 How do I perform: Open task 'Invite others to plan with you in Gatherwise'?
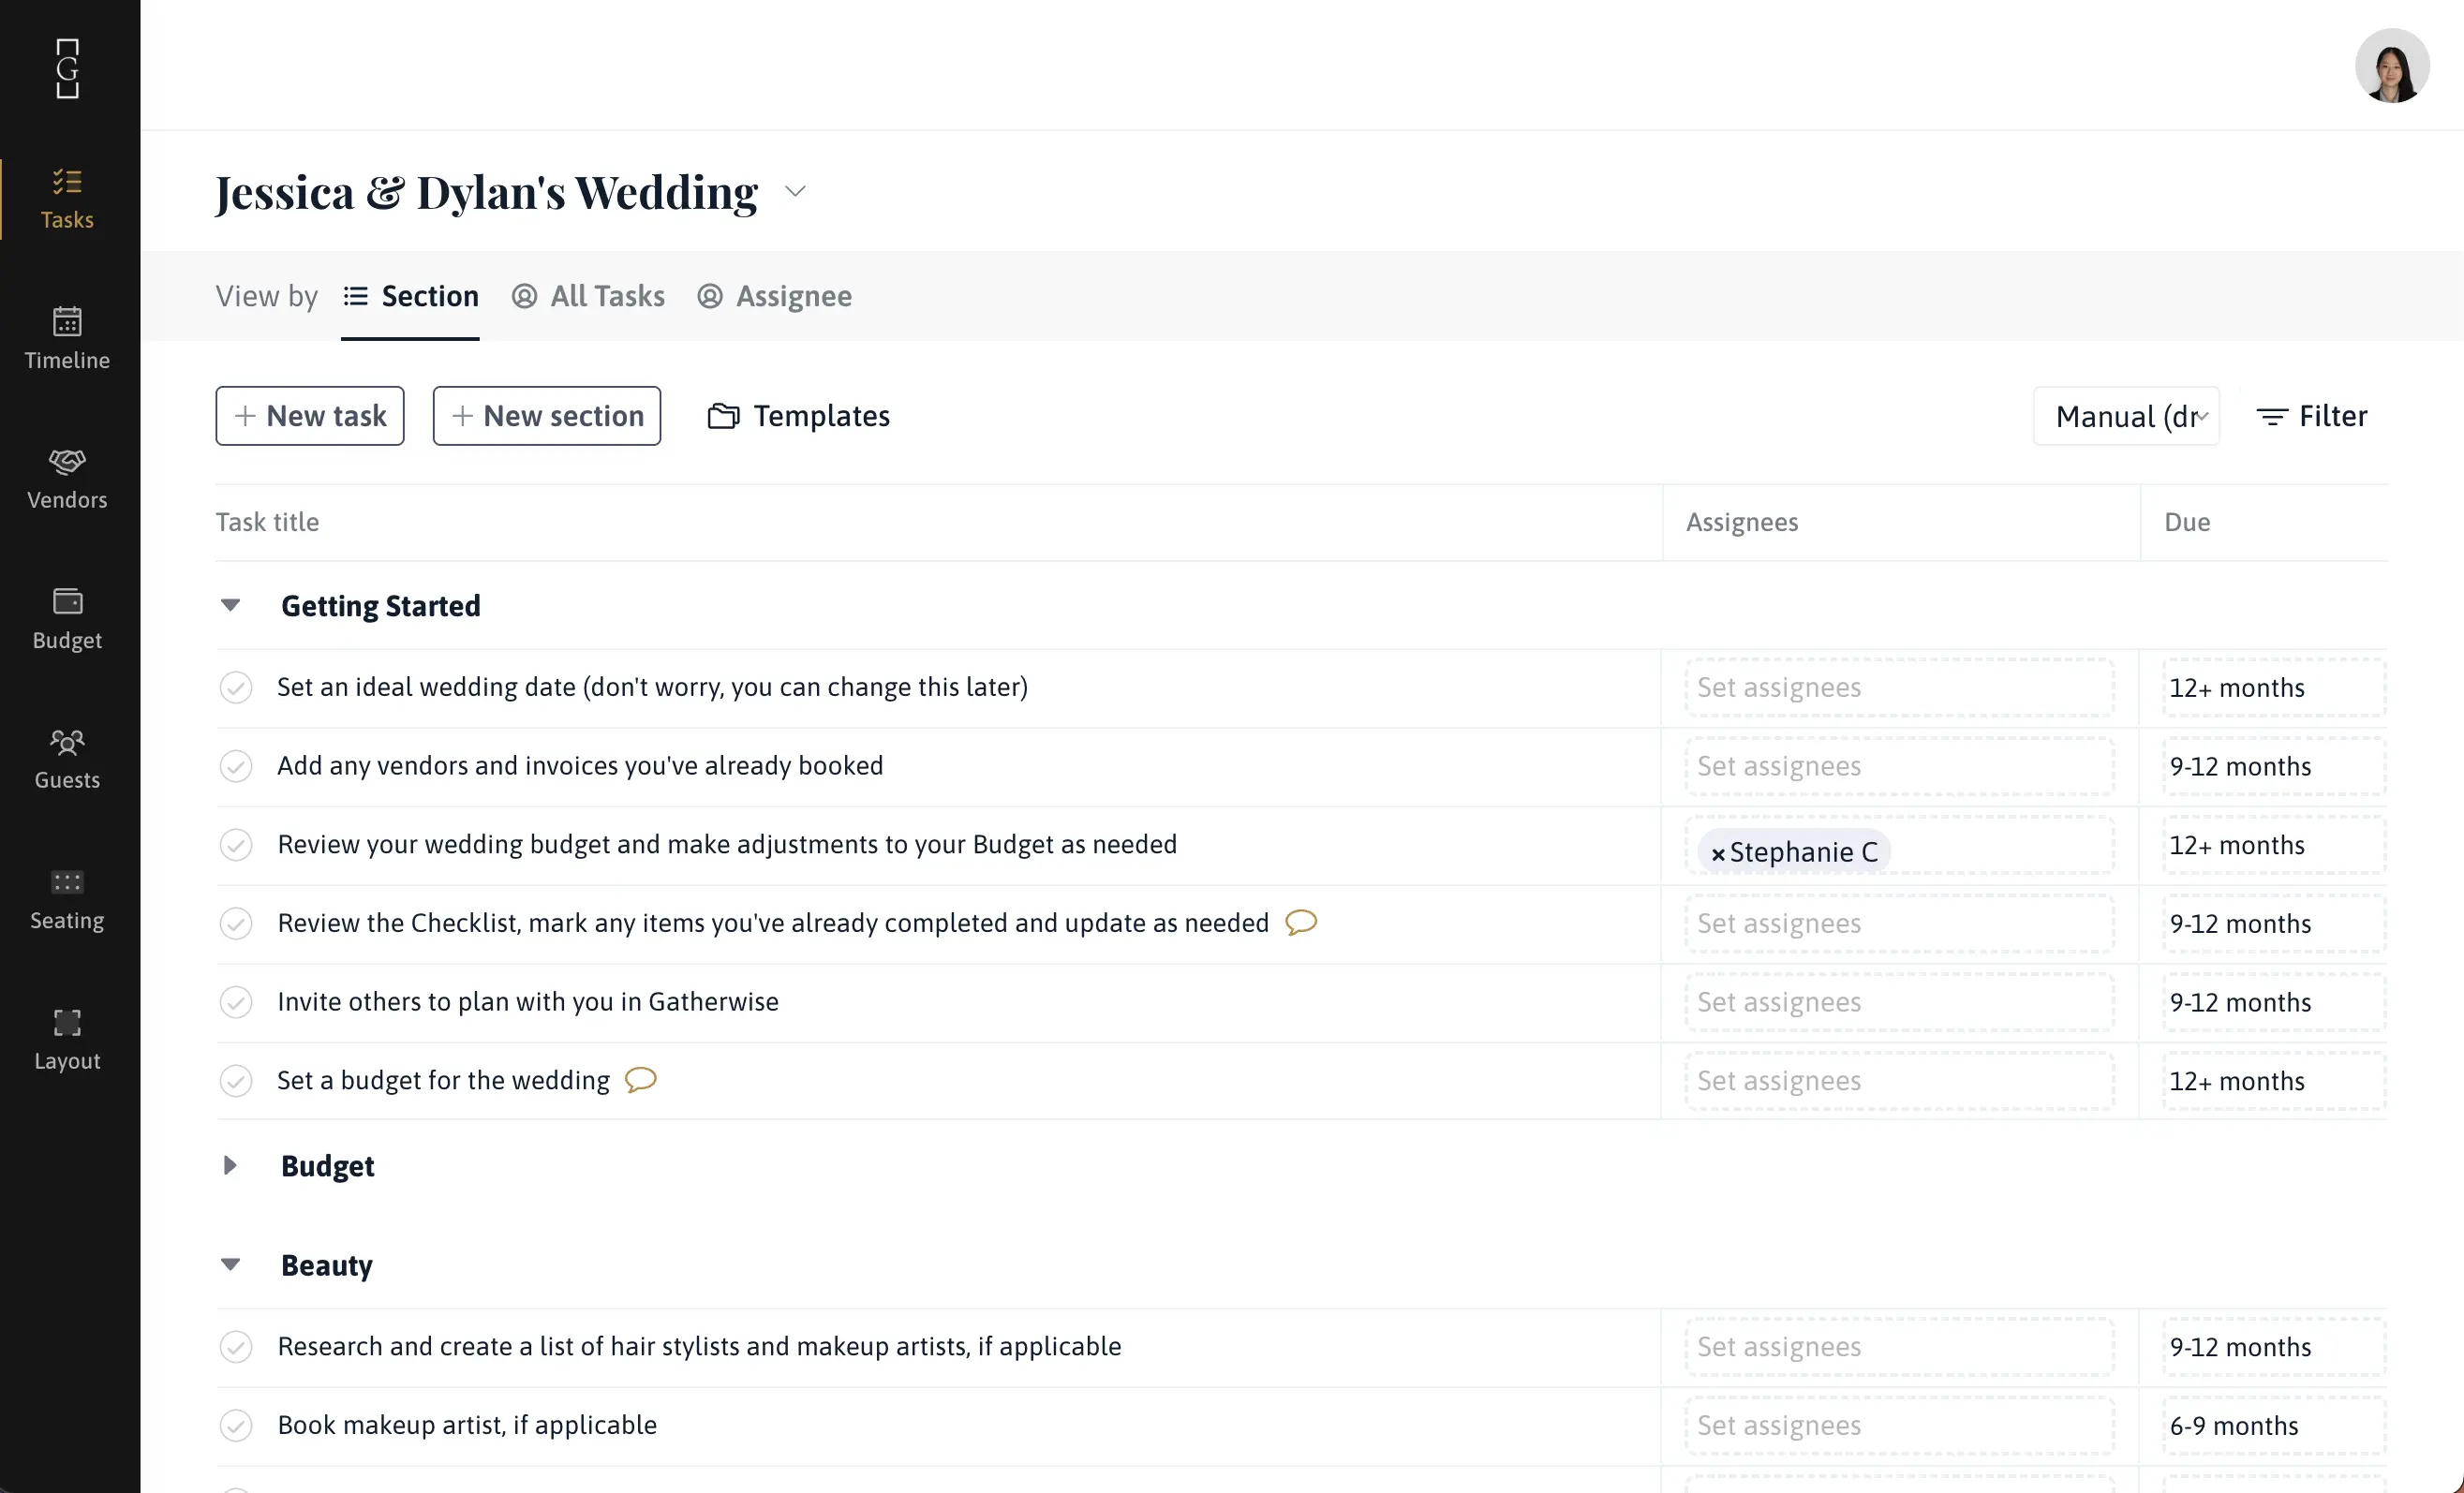[528, 1002]
